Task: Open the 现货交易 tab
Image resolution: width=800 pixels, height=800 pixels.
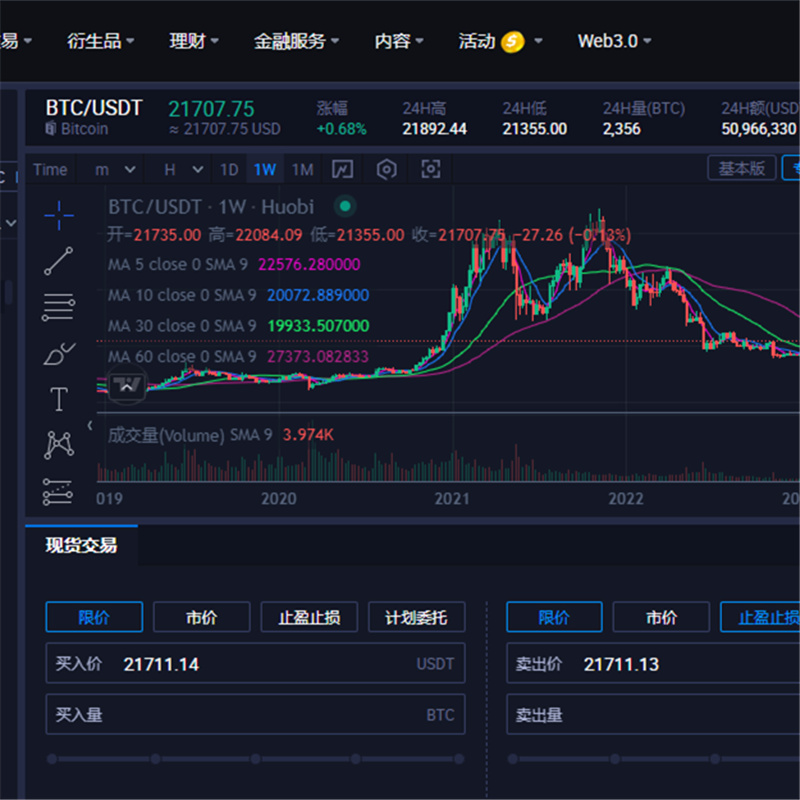Action: [x=81, y=545]
